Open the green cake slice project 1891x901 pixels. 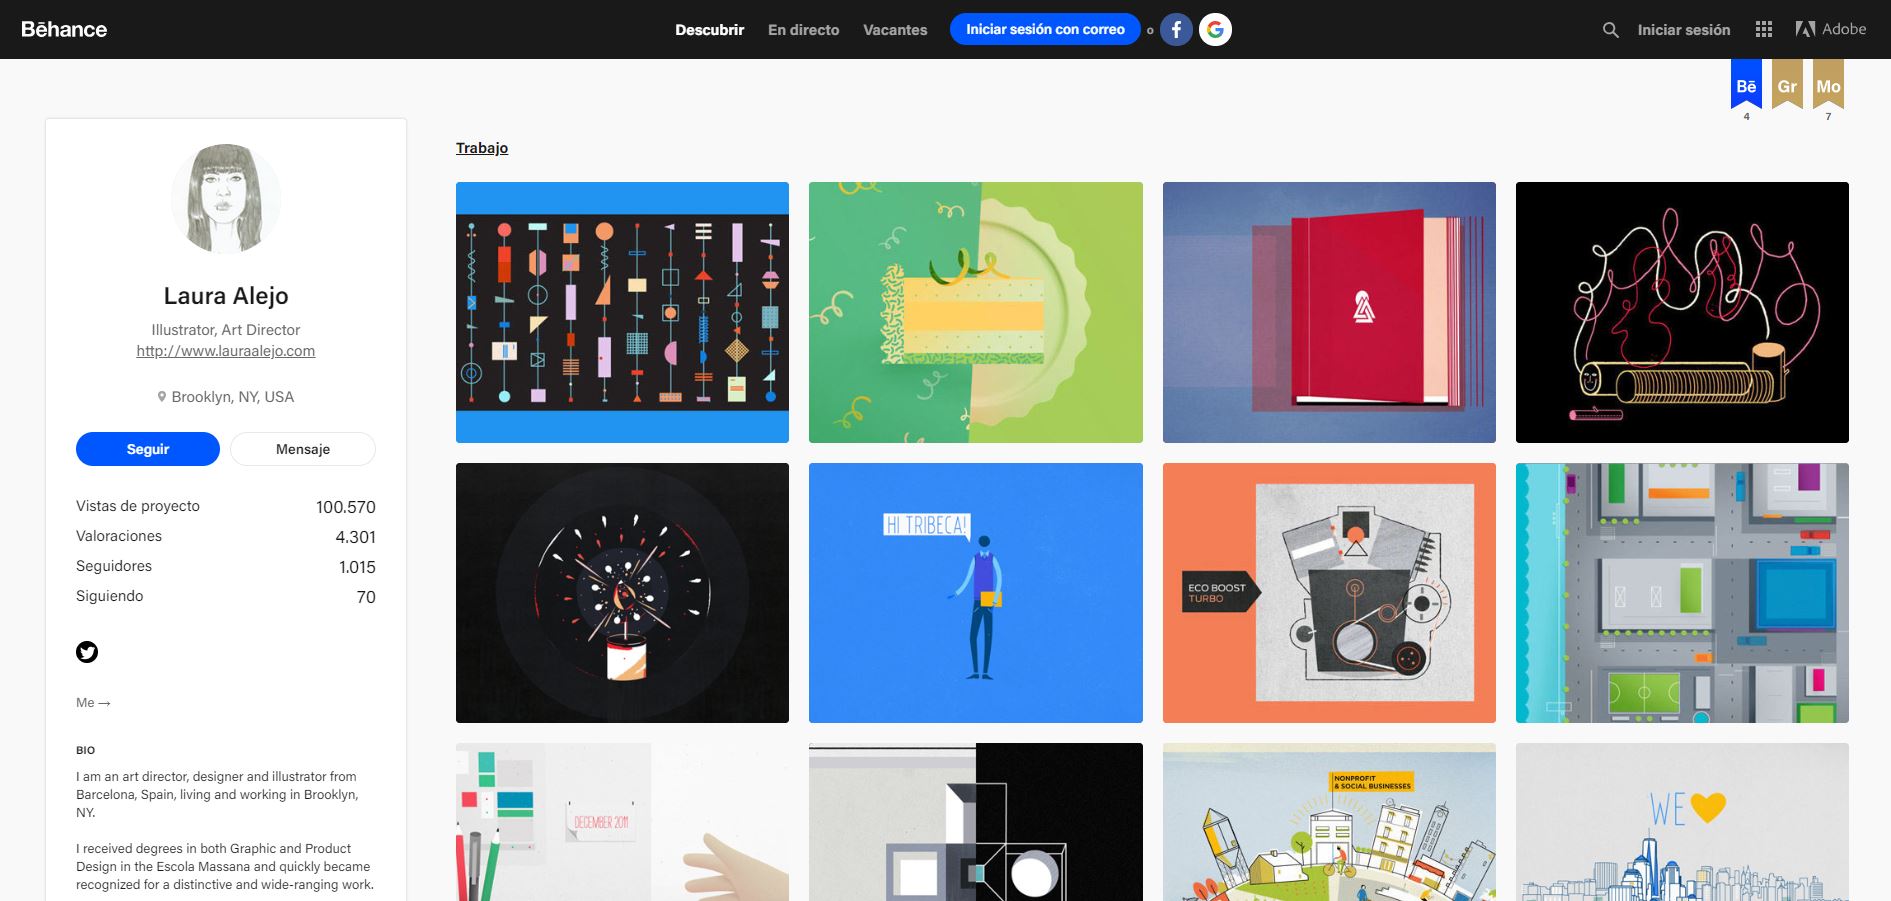975,312
